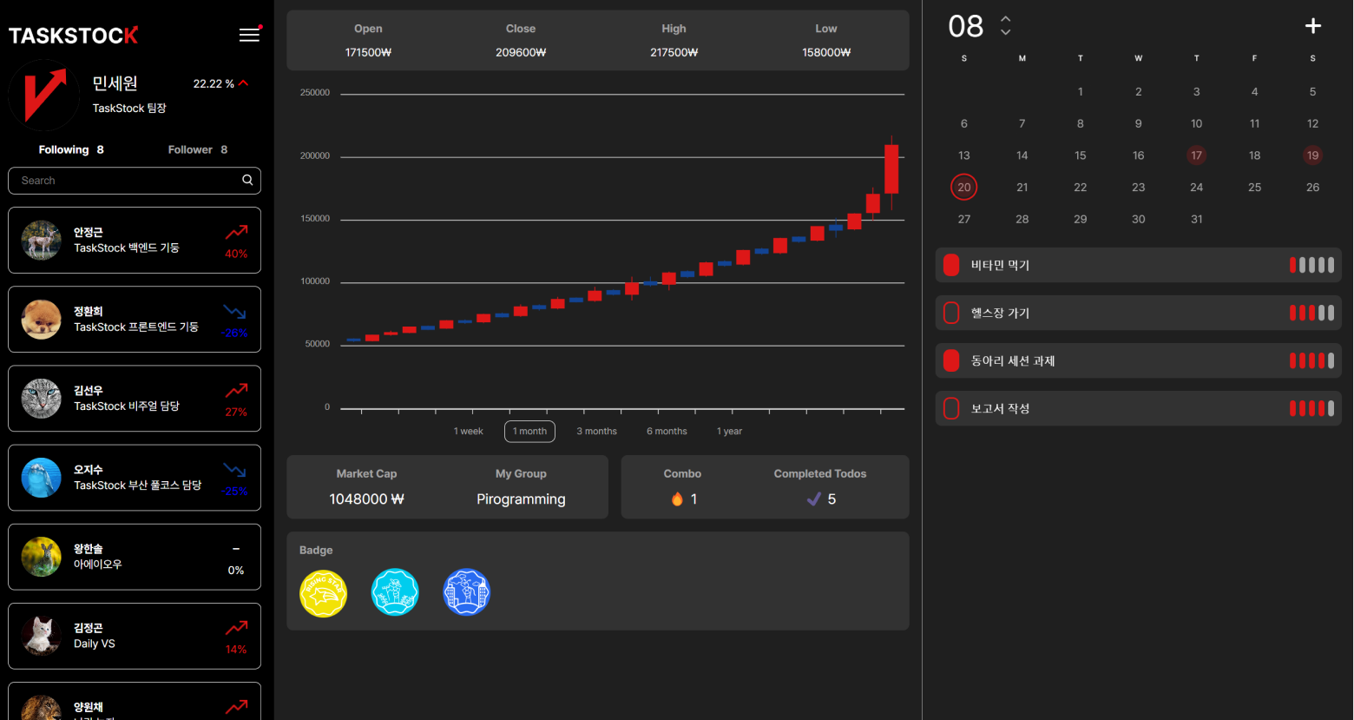
Task: Switch chart range to 1 year
Action: pyautogui.click(x=728, y=431)
